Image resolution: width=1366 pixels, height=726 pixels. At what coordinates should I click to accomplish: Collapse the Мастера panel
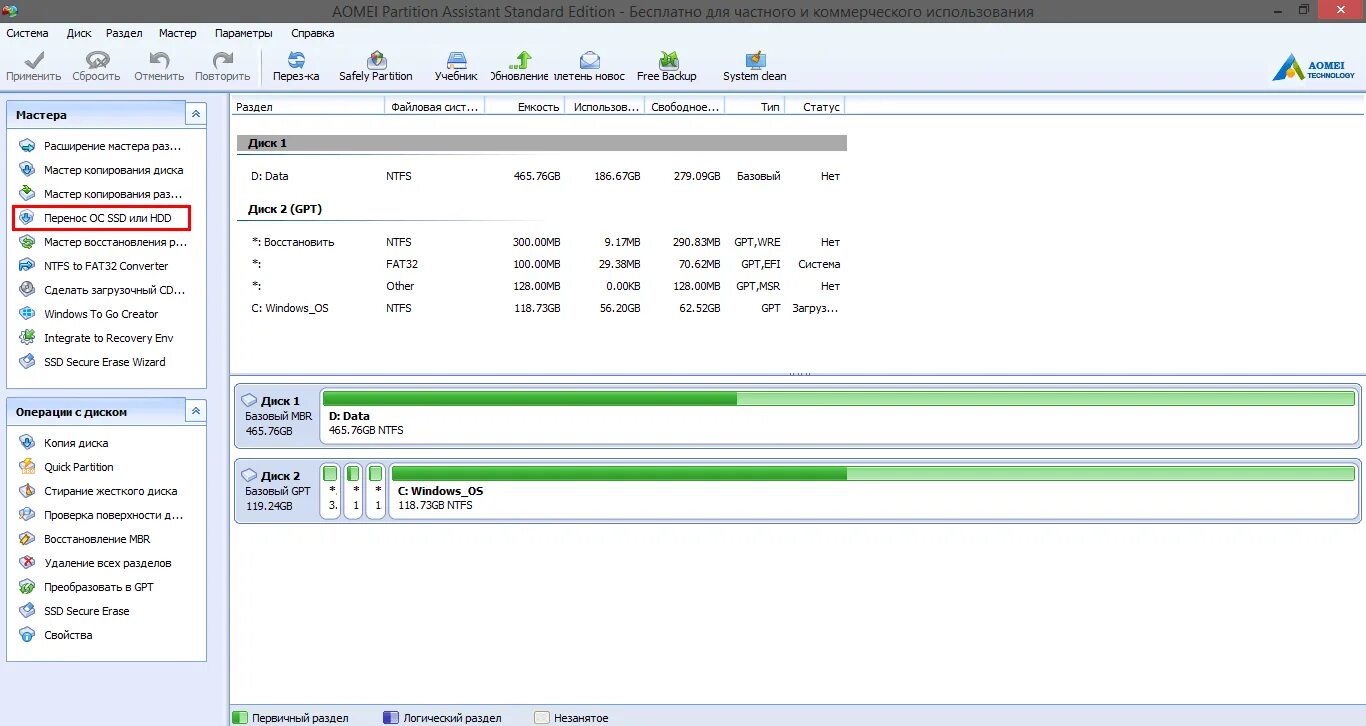point(196,115)
